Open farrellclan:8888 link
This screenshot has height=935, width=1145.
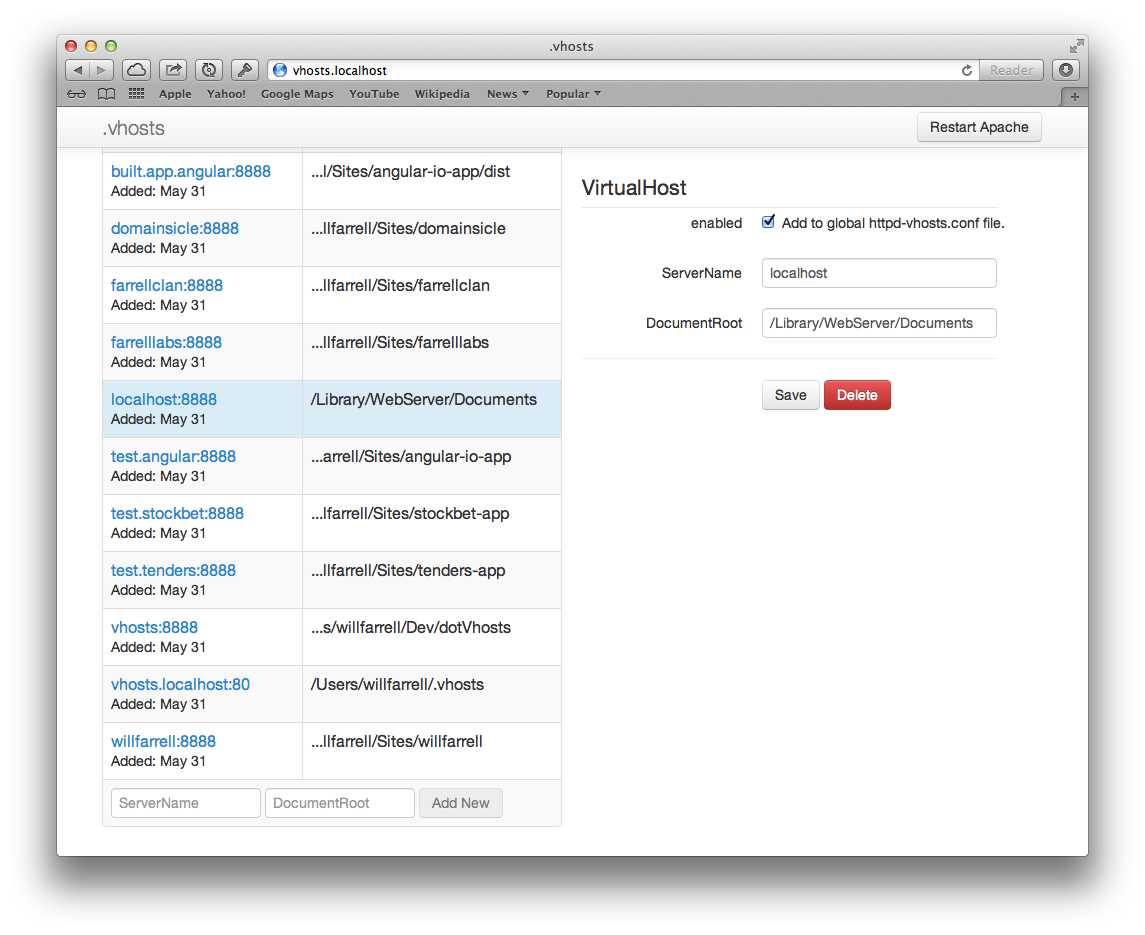[166, 285]
